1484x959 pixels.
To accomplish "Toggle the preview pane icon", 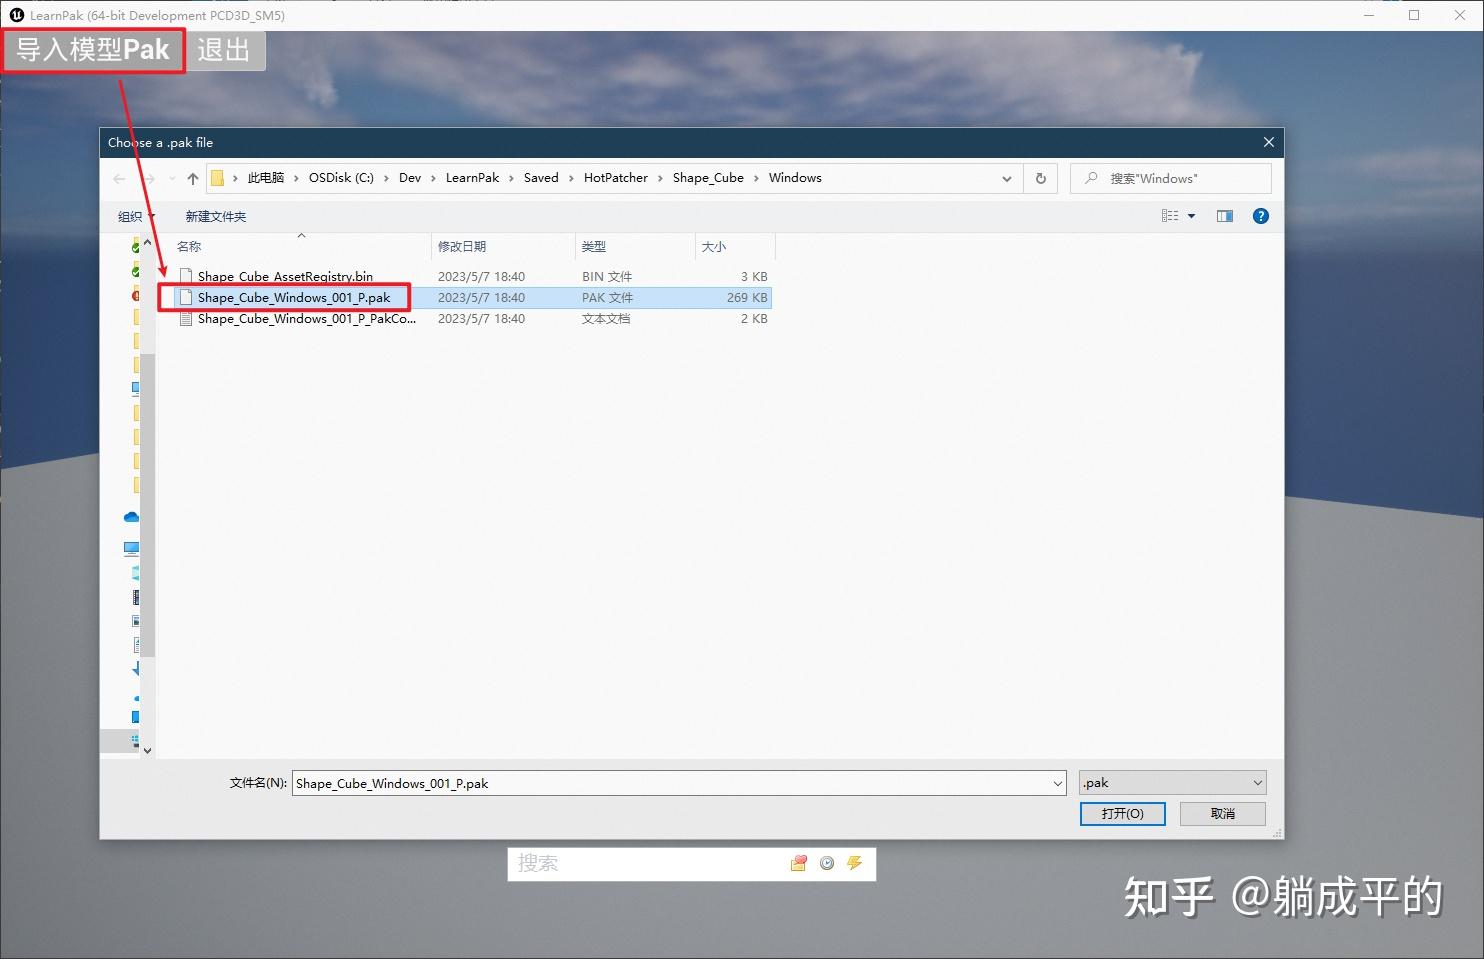I will (x=1224, y=215).
